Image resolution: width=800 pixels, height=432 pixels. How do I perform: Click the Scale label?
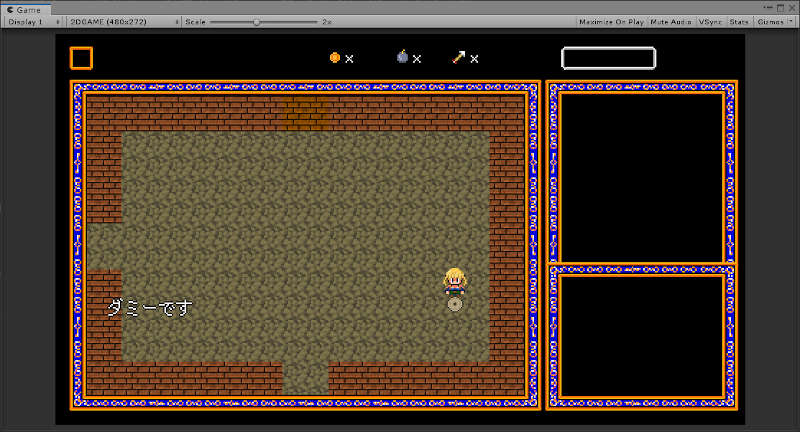coord(195,22)
